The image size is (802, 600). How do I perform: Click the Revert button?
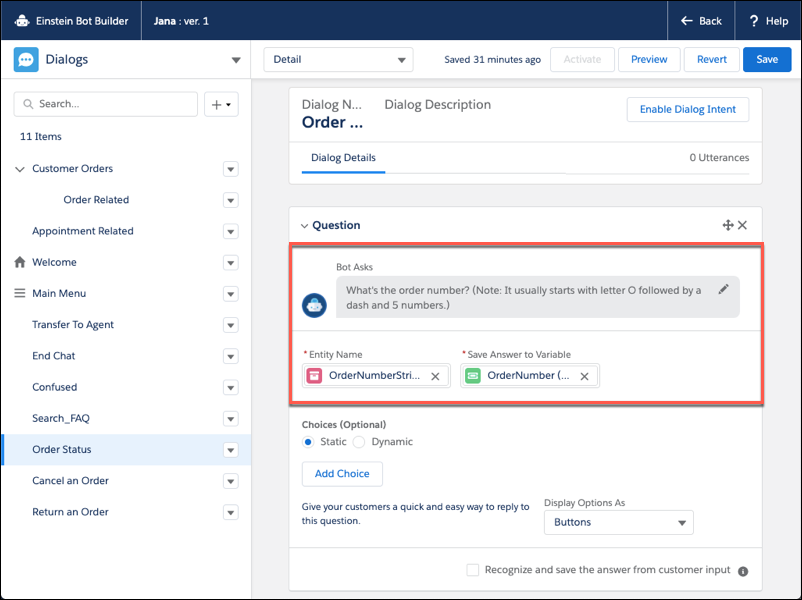[x=711, y=59]
